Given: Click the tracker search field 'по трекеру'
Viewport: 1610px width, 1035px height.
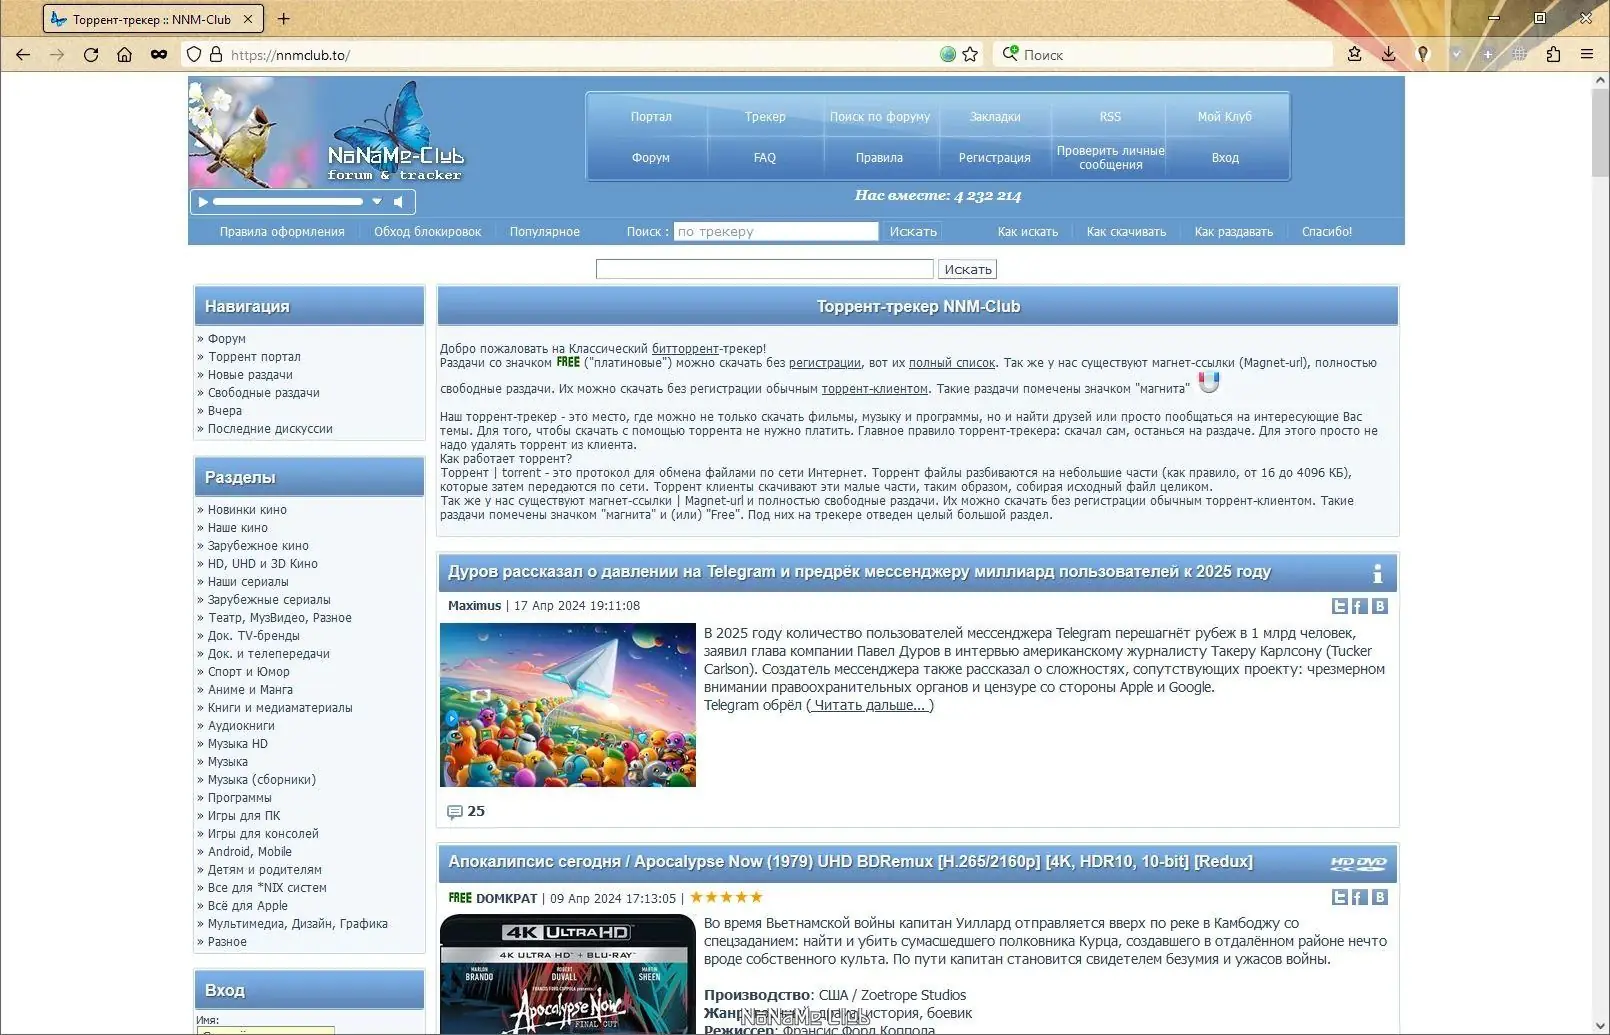Looking at the screenshot, I should pyautogui.click(x=776, y=232).
